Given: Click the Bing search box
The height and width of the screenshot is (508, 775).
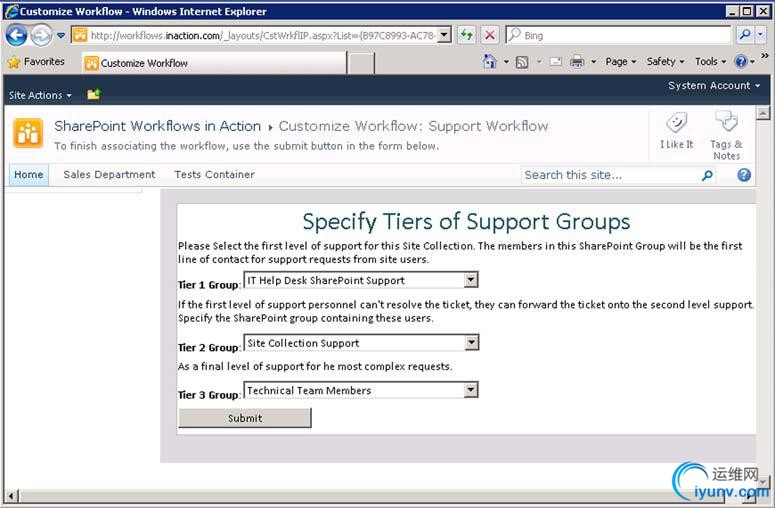Looking at the screenshot, I should click(x=618, y=35).
